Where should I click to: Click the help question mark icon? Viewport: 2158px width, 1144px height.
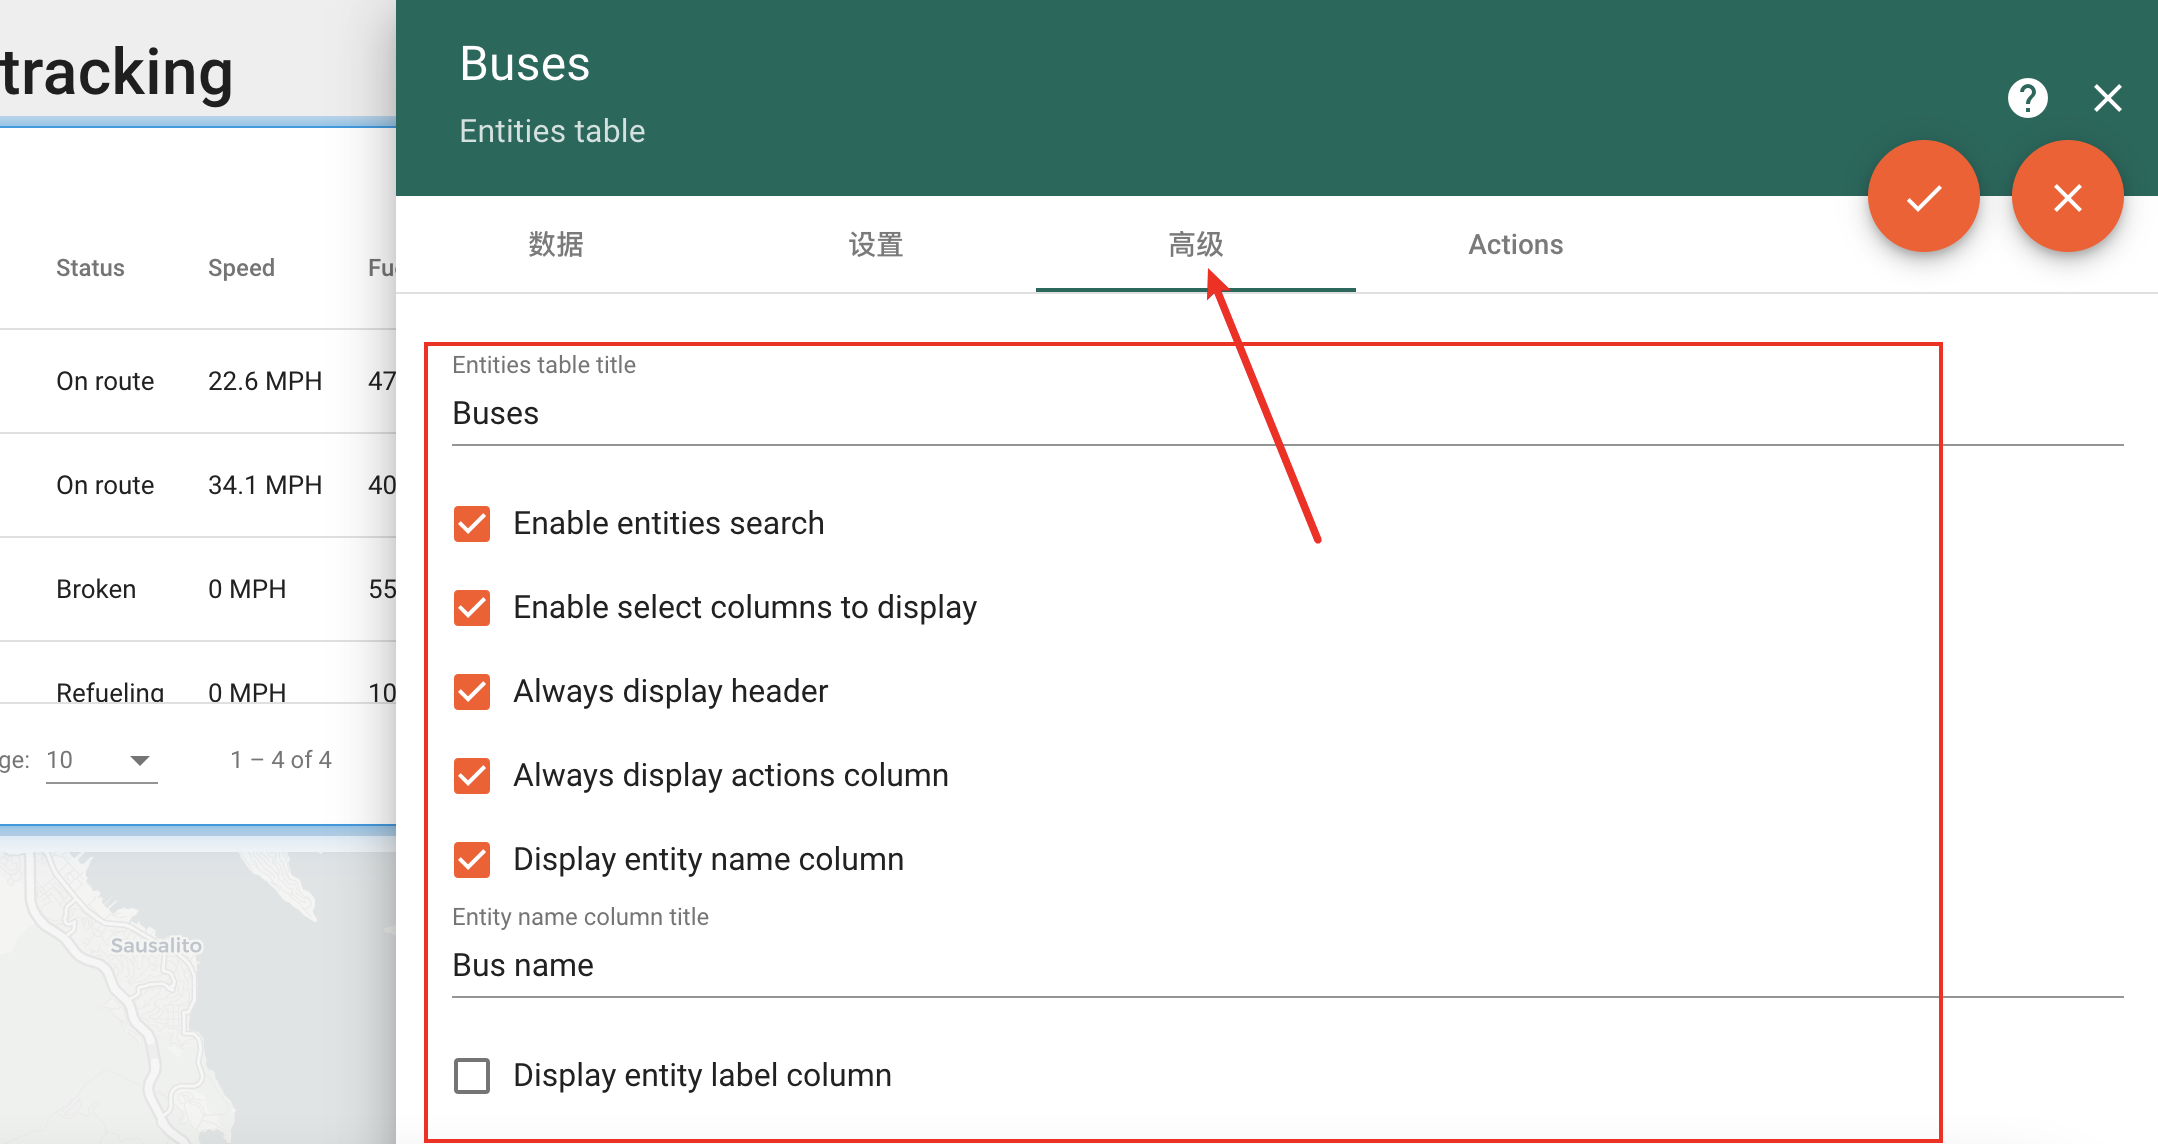[2027, 98]
